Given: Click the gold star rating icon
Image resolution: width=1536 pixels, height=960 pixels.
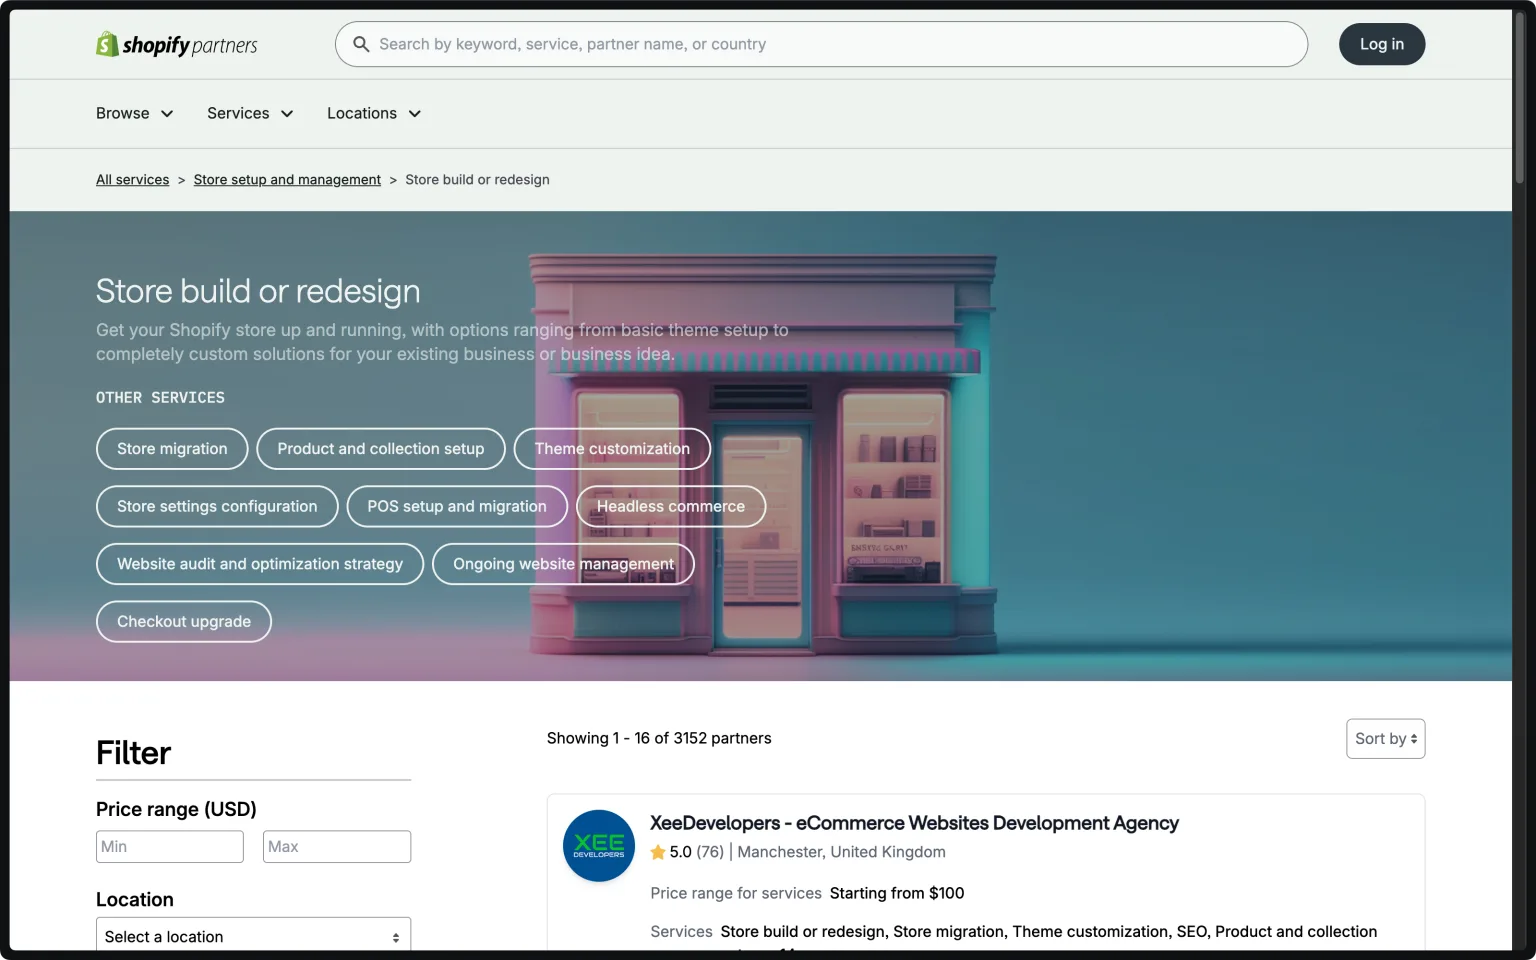Looking at the screenshot, I should point(658,852).
